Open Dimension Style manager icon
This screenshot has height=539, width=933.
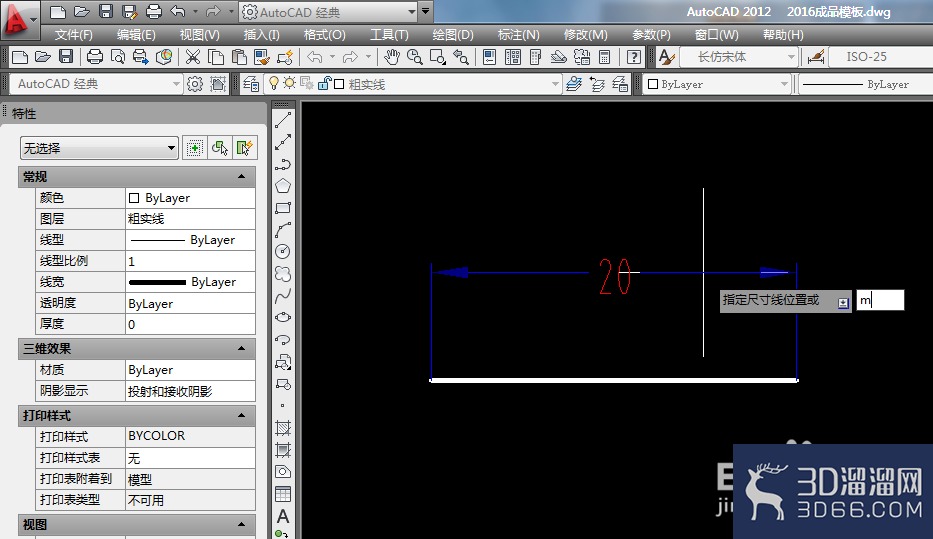click(816, 57)
